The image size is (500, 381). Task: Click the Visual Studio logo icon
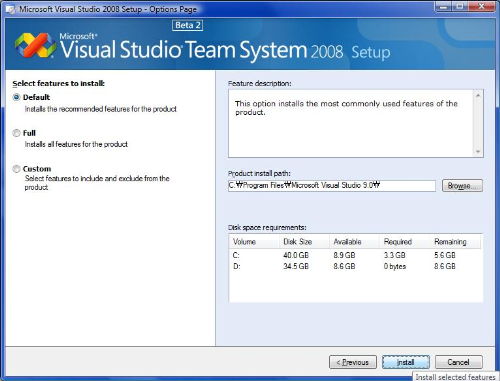[x=36, y=45]
